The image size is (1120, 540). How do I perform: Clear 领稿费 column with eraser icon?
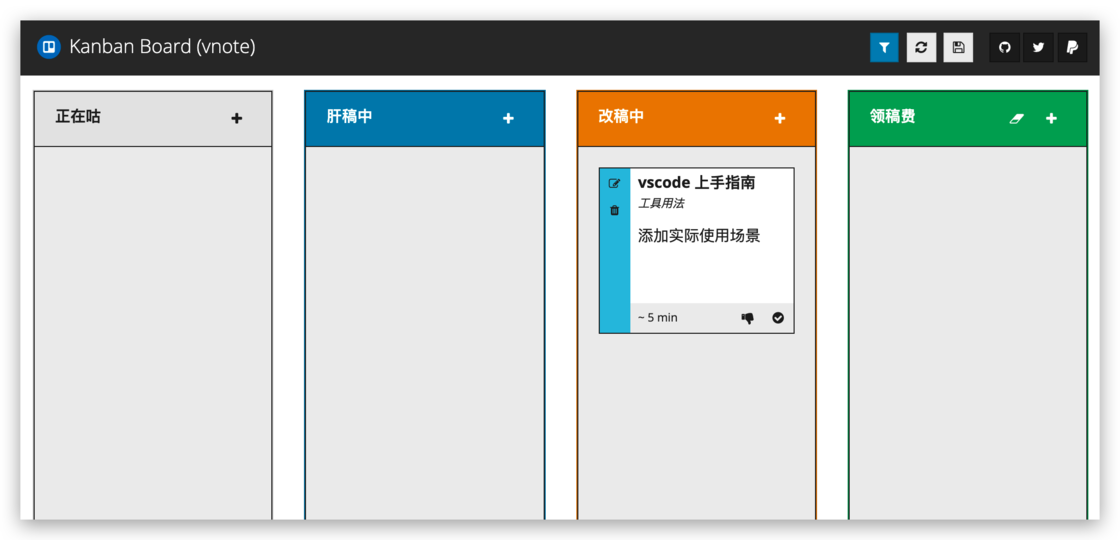(1017, 118)
